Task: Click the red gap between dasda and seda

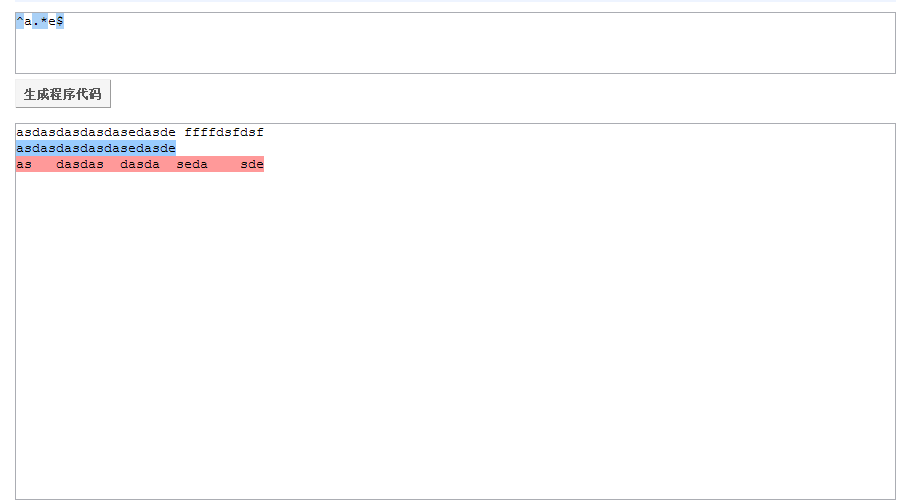Action: point(168,164)
